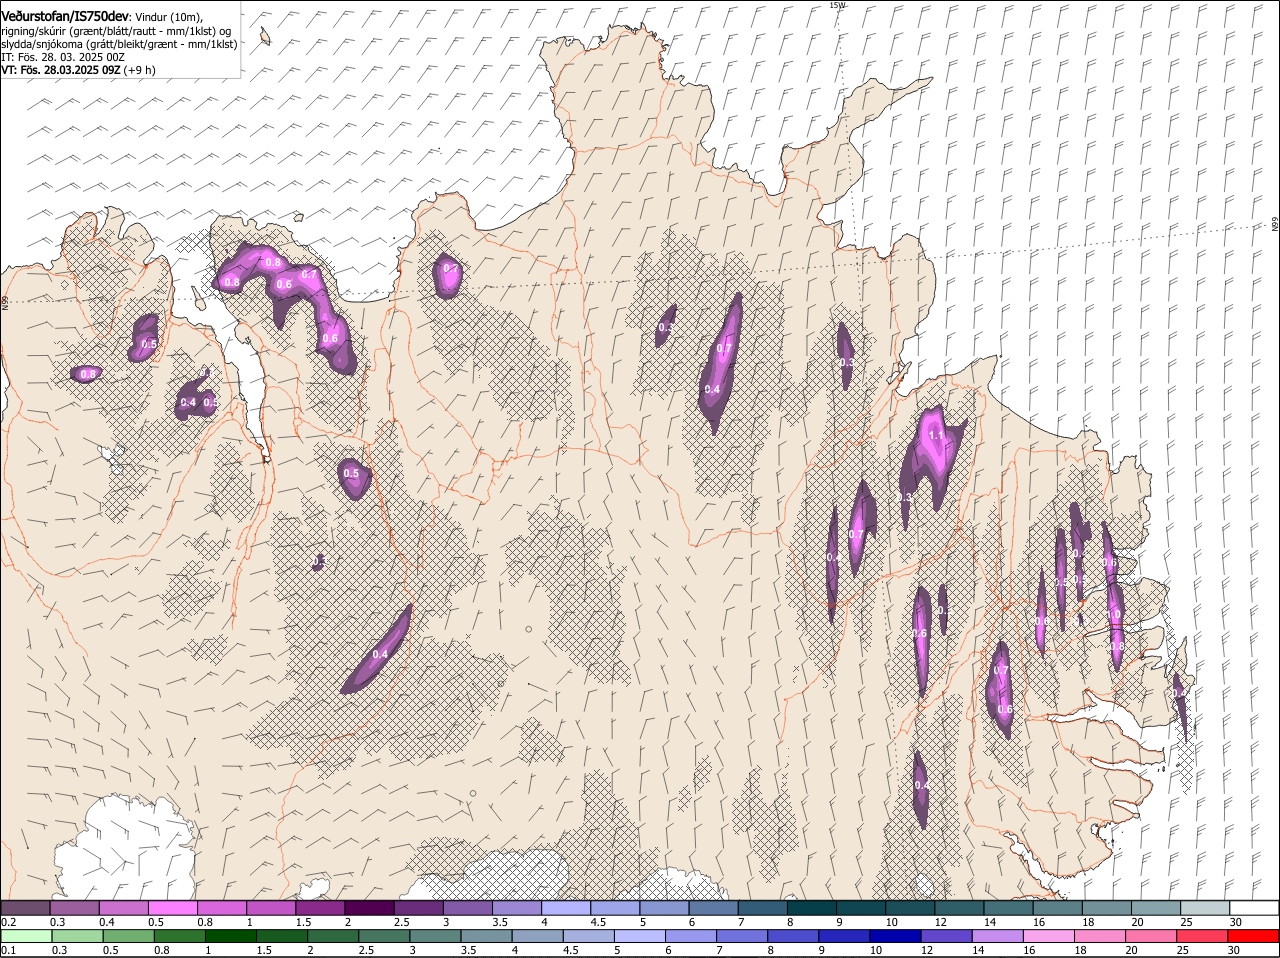Select the 'slydda/snjókoma' sleet/snow description line
This screenshot has height=958, width=1280.
click(119, 44)
